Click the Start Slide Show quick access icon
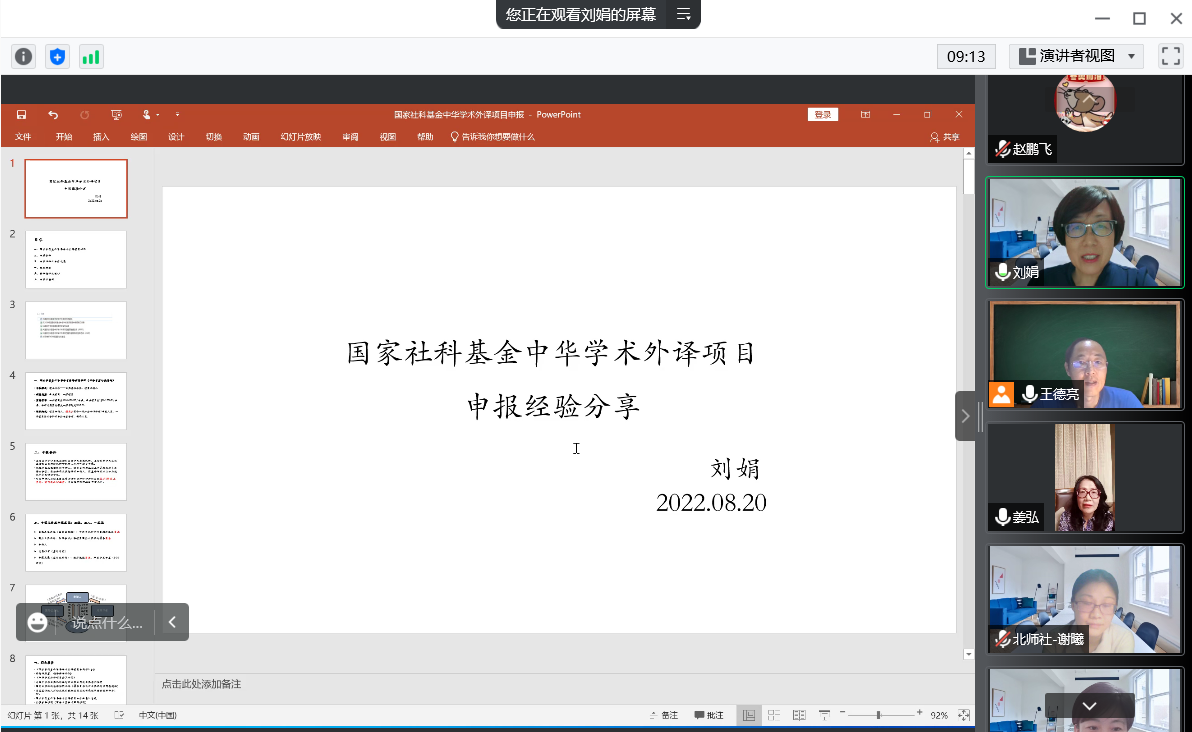1192x732 pixels. coord(115,114)
